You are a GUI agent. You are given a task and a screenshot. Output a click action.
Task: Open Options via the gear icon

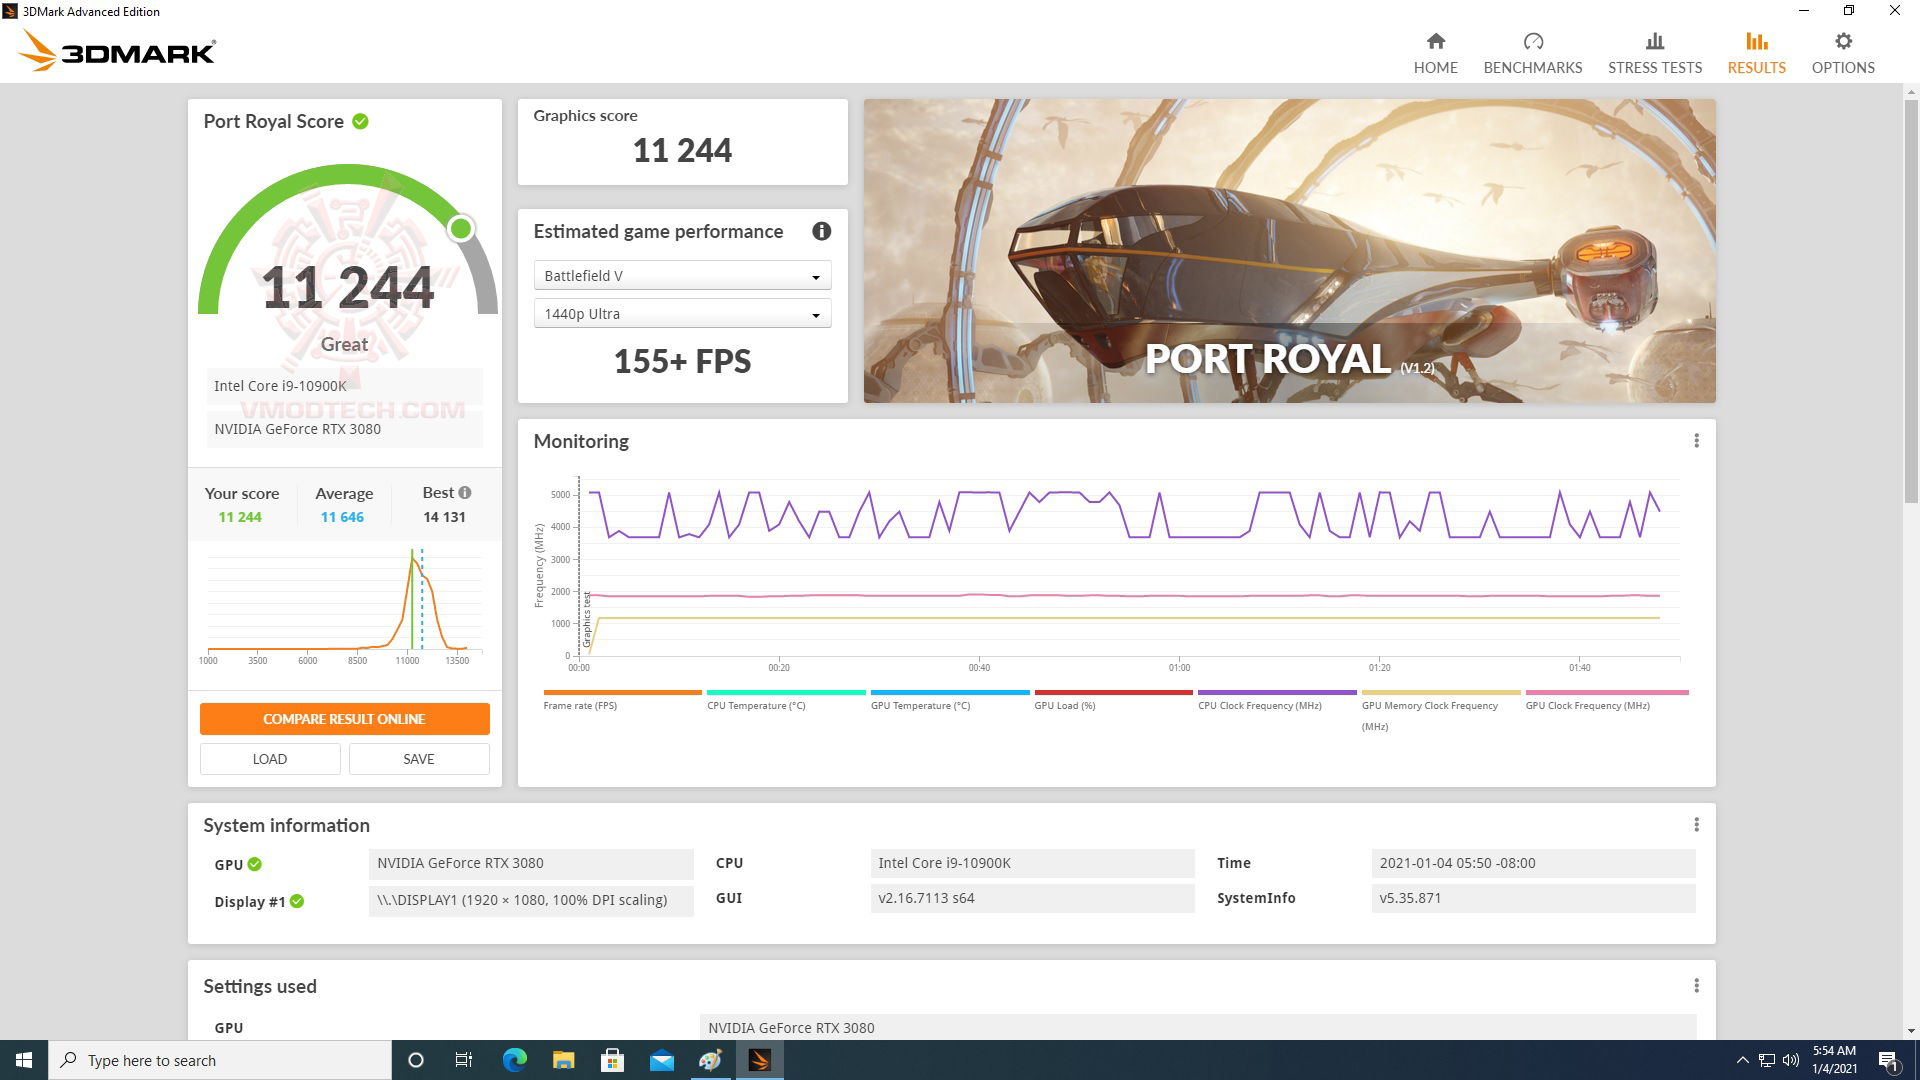pyautogui.click(x=1842, y=50)
